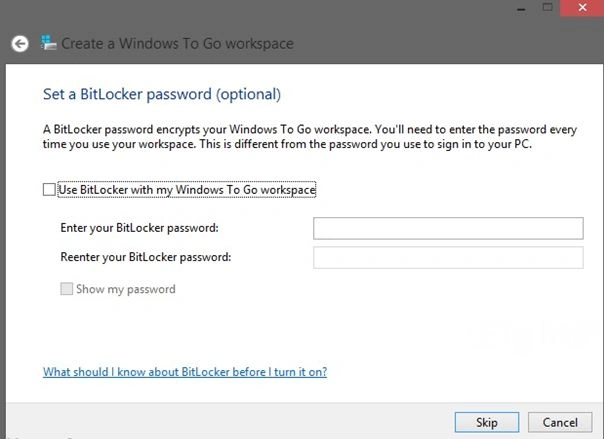Enable Use BitLocker with my workspace checkbox

point(49,189)
